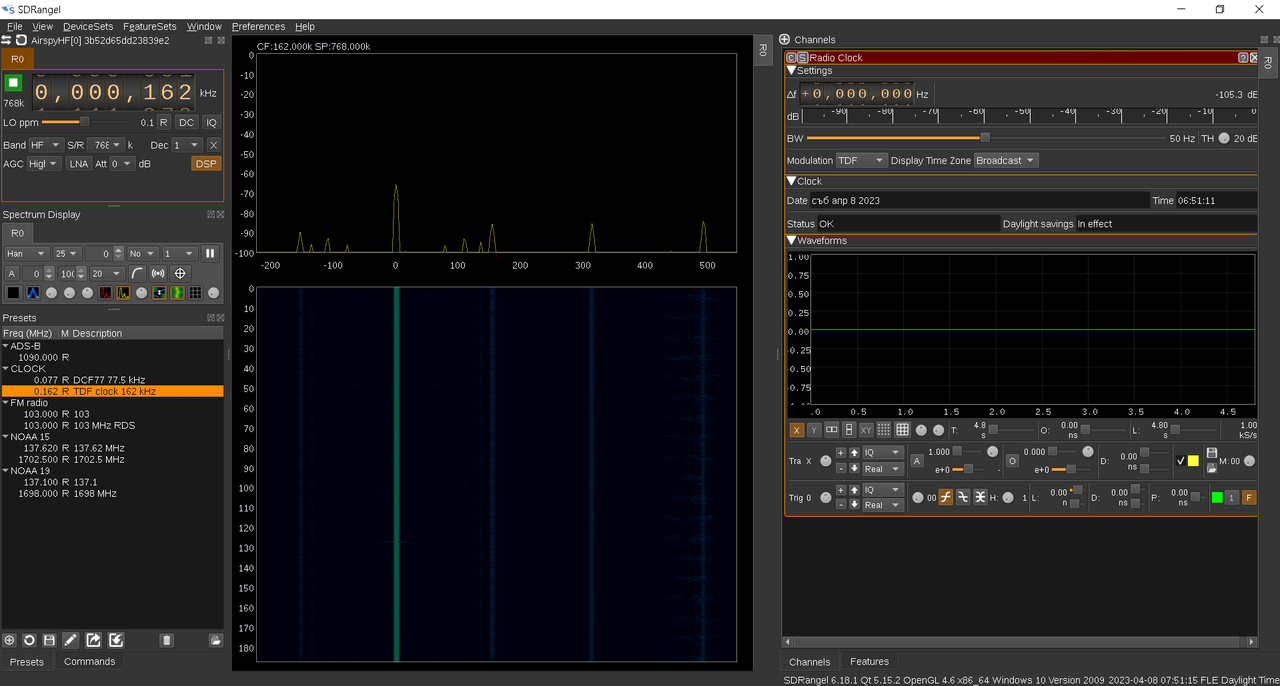
Task: Open the Preferences menu
Action: (x=258, y=26)
